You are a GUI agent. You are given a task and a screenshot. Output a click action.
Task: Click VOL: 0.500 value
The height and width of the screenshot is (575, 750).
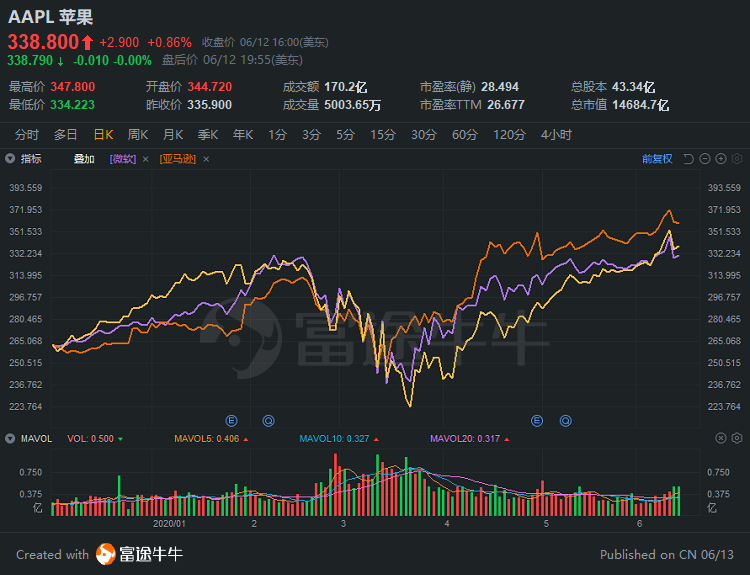pyautogui.click(x=90, y=439)
